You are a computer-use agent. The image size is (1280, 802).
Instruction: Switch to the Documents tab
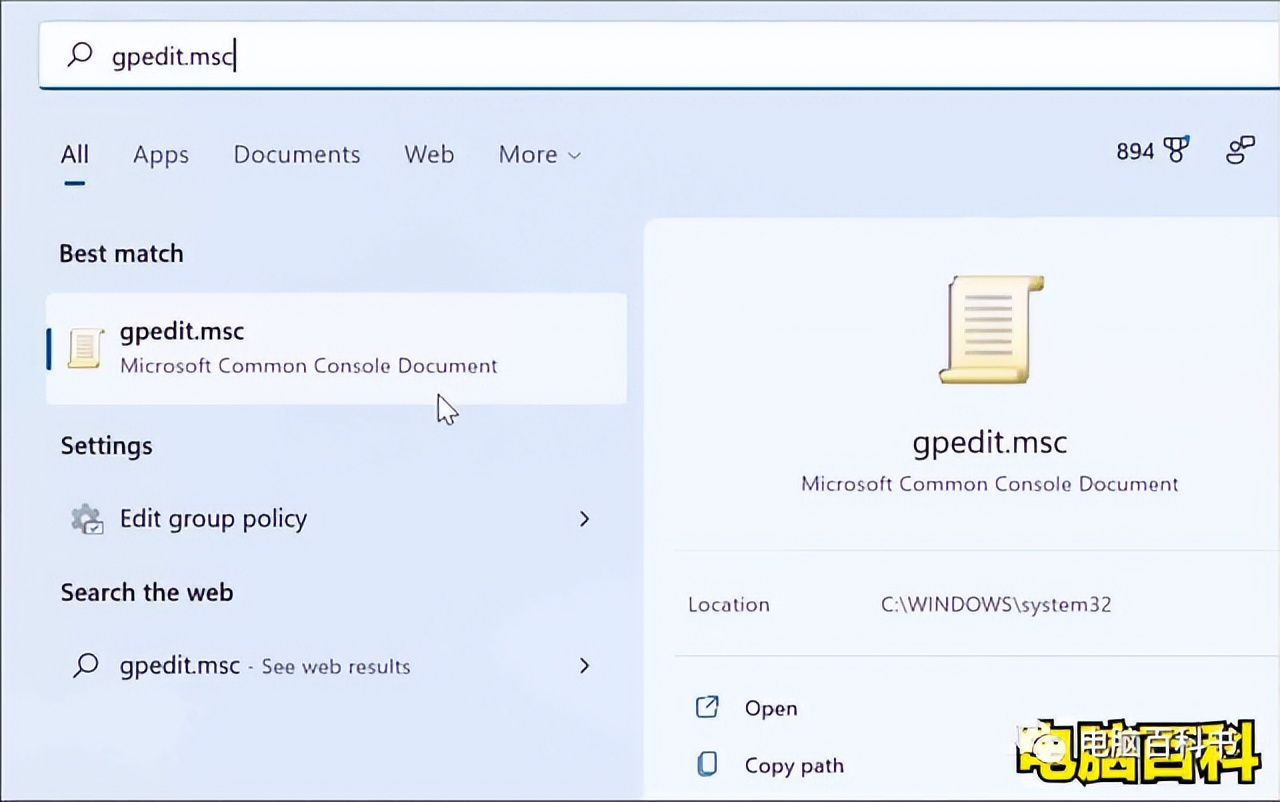click(x=297, y=155)
